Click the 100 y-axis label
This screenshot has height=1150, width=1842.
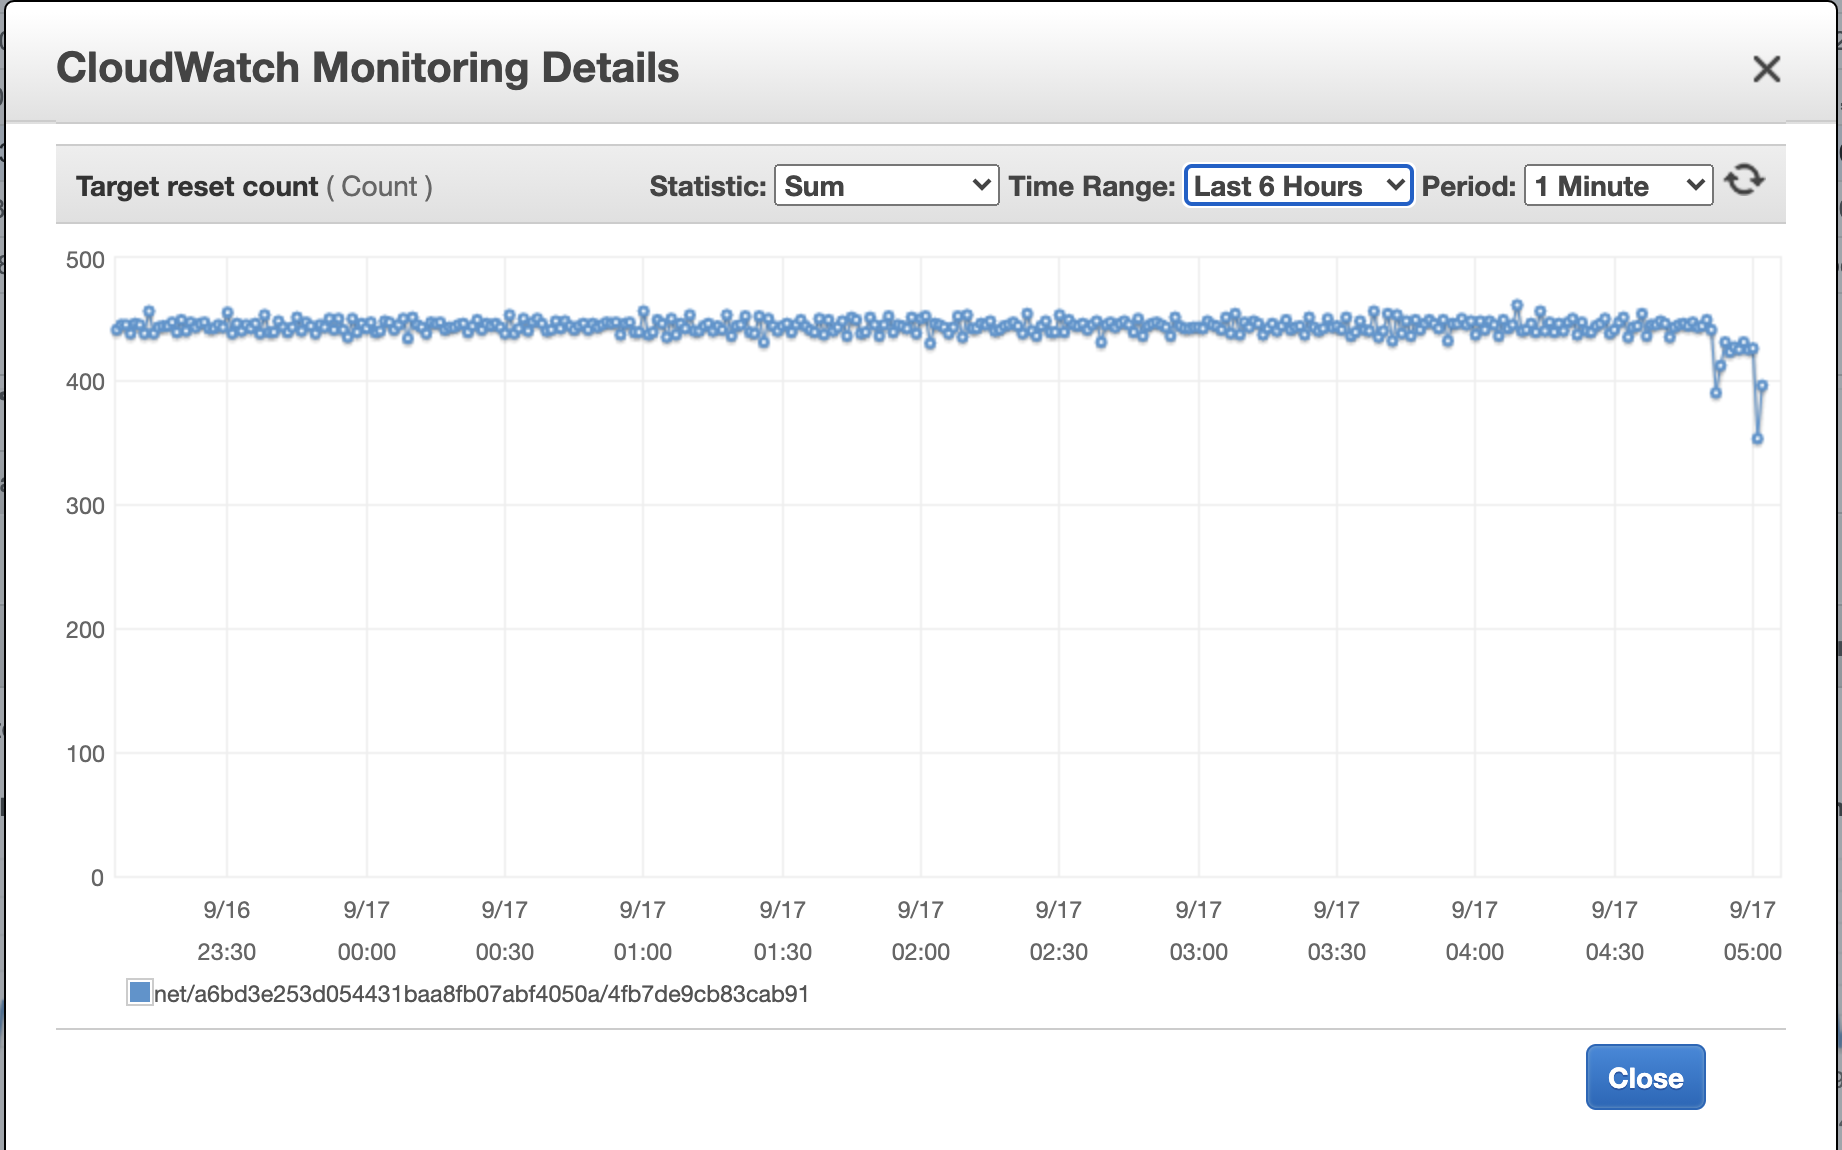[85, 754]
